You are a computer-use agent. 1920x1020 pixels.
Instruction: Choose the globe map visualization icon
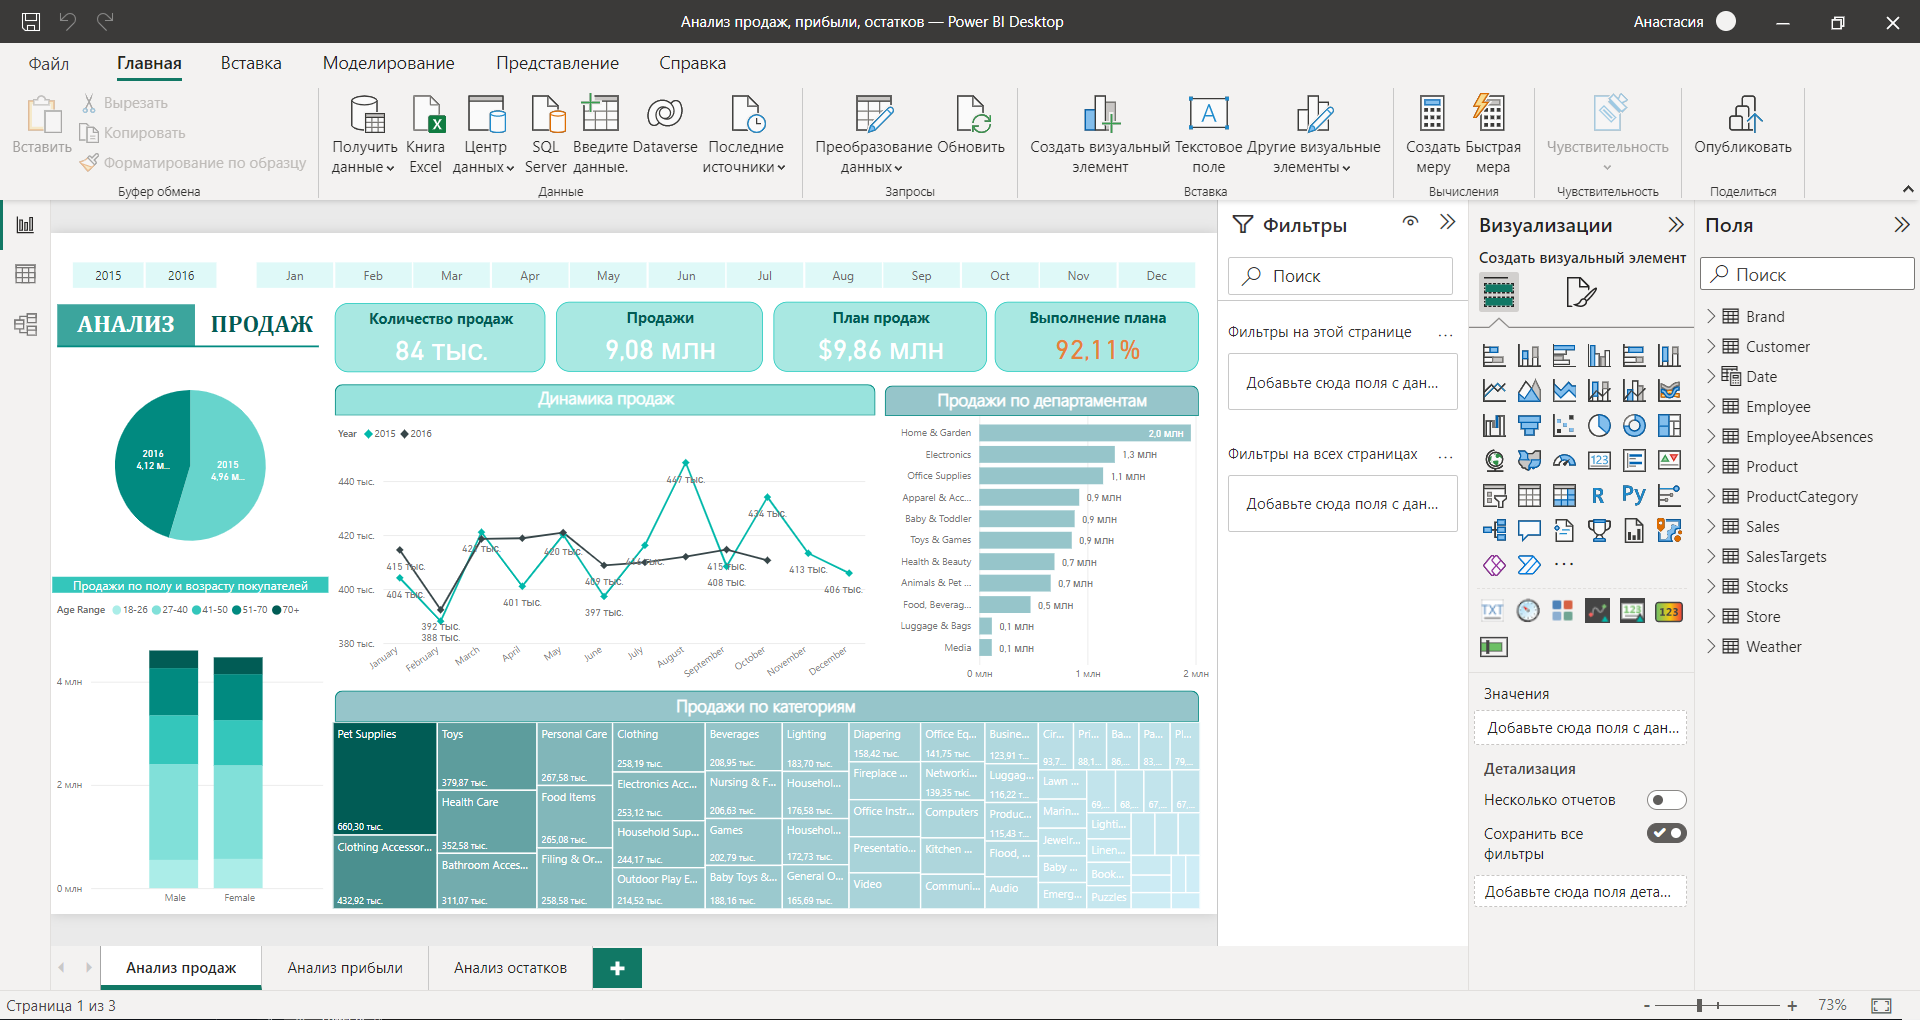tap(1494, 460)
